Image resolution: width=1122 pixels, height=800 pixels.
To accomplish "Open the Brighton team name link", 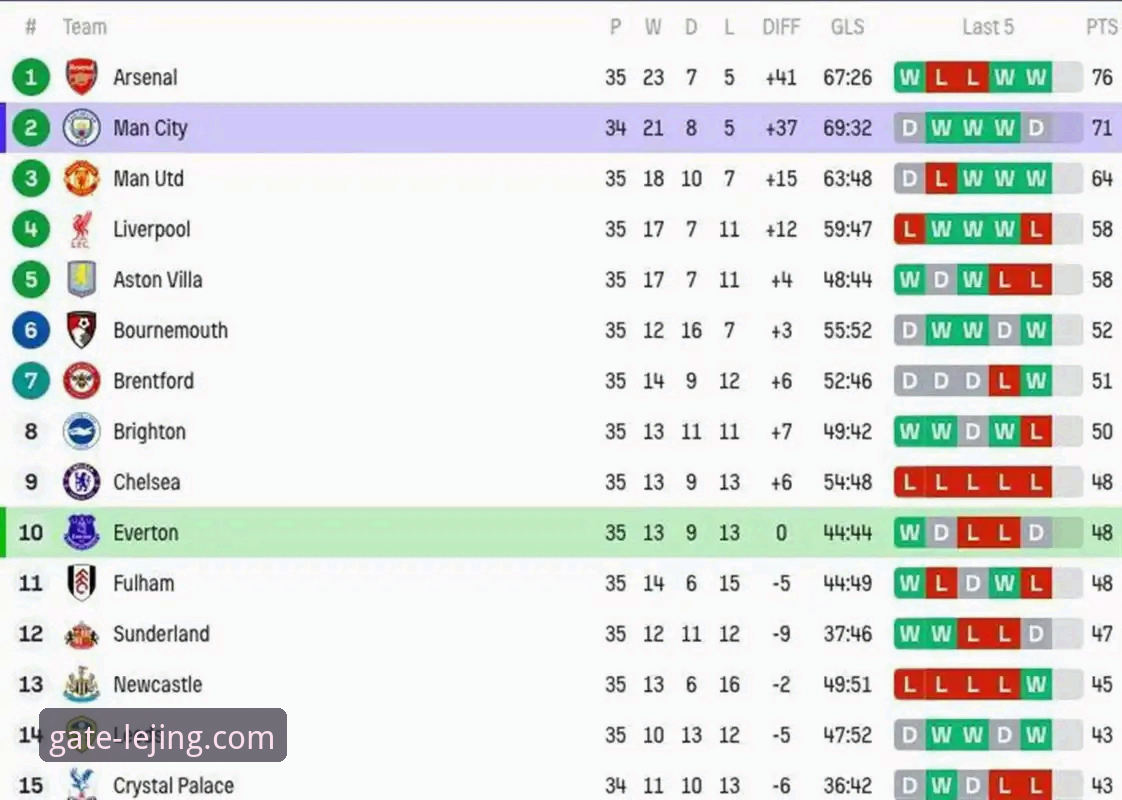I will coord(150,431).
